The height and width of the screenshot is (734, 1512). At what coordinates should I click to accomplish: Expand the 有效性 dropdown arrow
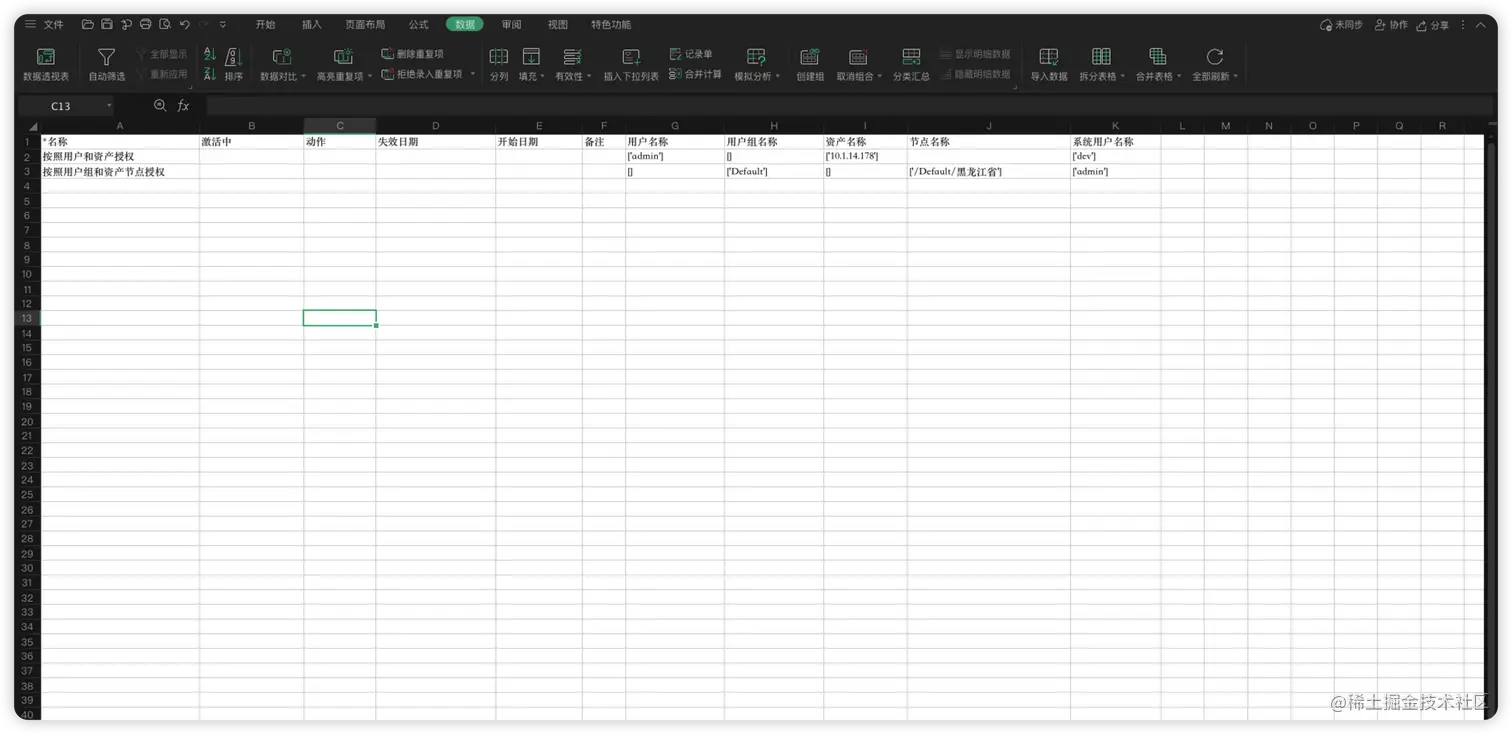pyautogui.click(x=589, y=77)
